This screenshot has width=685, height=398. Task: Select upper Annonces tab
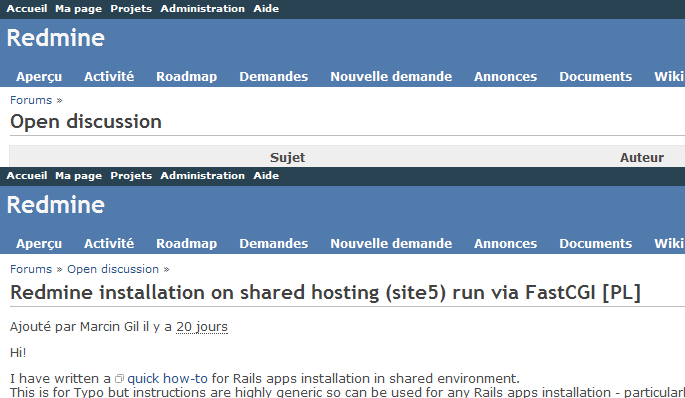505,76
